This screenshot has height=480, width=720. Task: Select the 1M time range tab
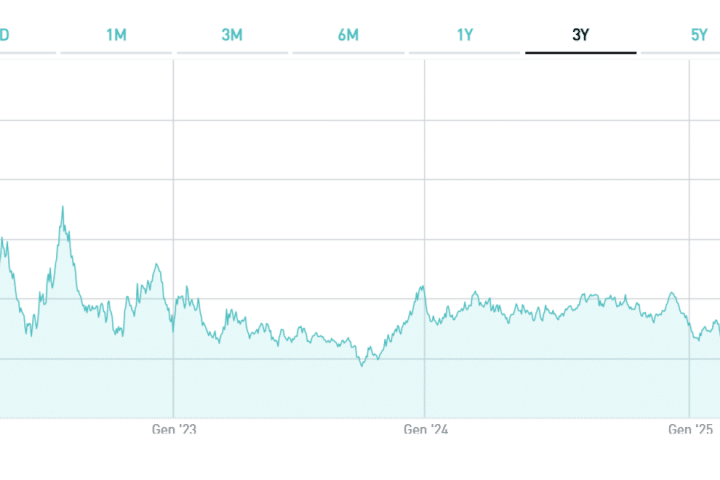116,35
